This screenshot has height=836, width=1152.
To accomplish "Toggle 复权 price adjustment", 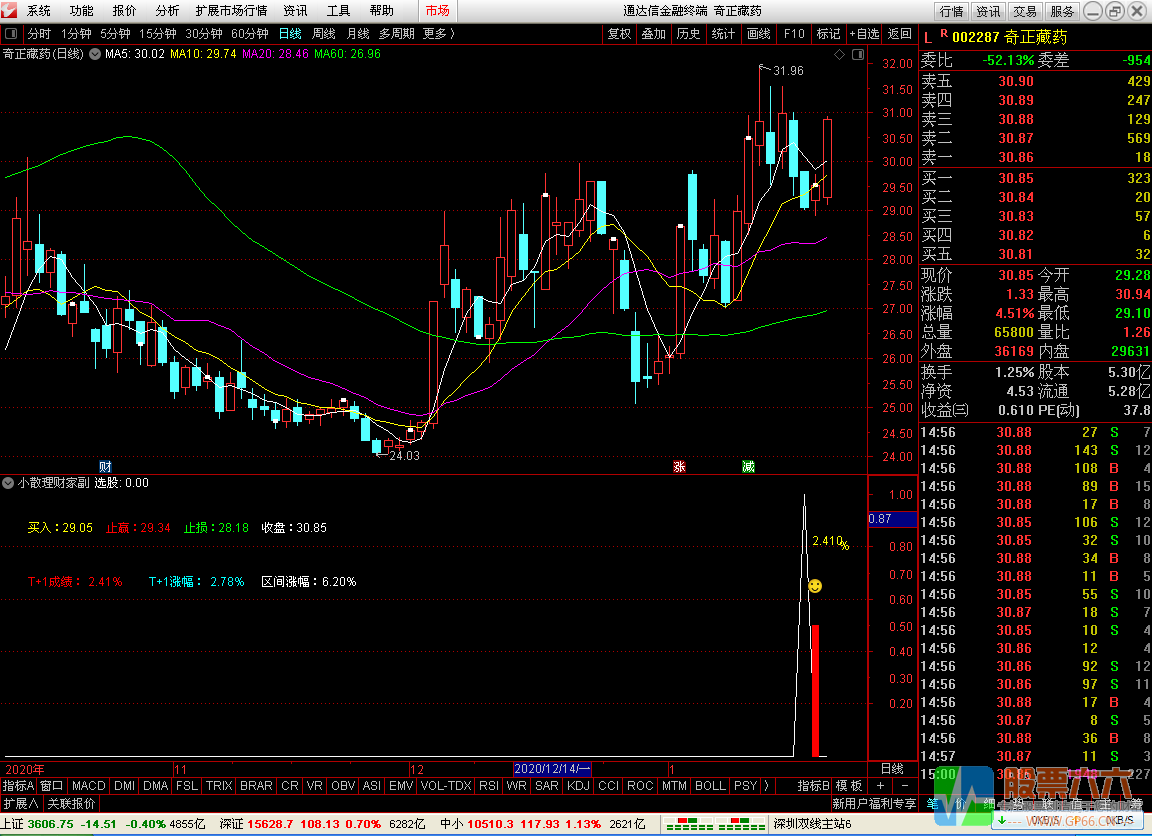I will pos(619,33).
